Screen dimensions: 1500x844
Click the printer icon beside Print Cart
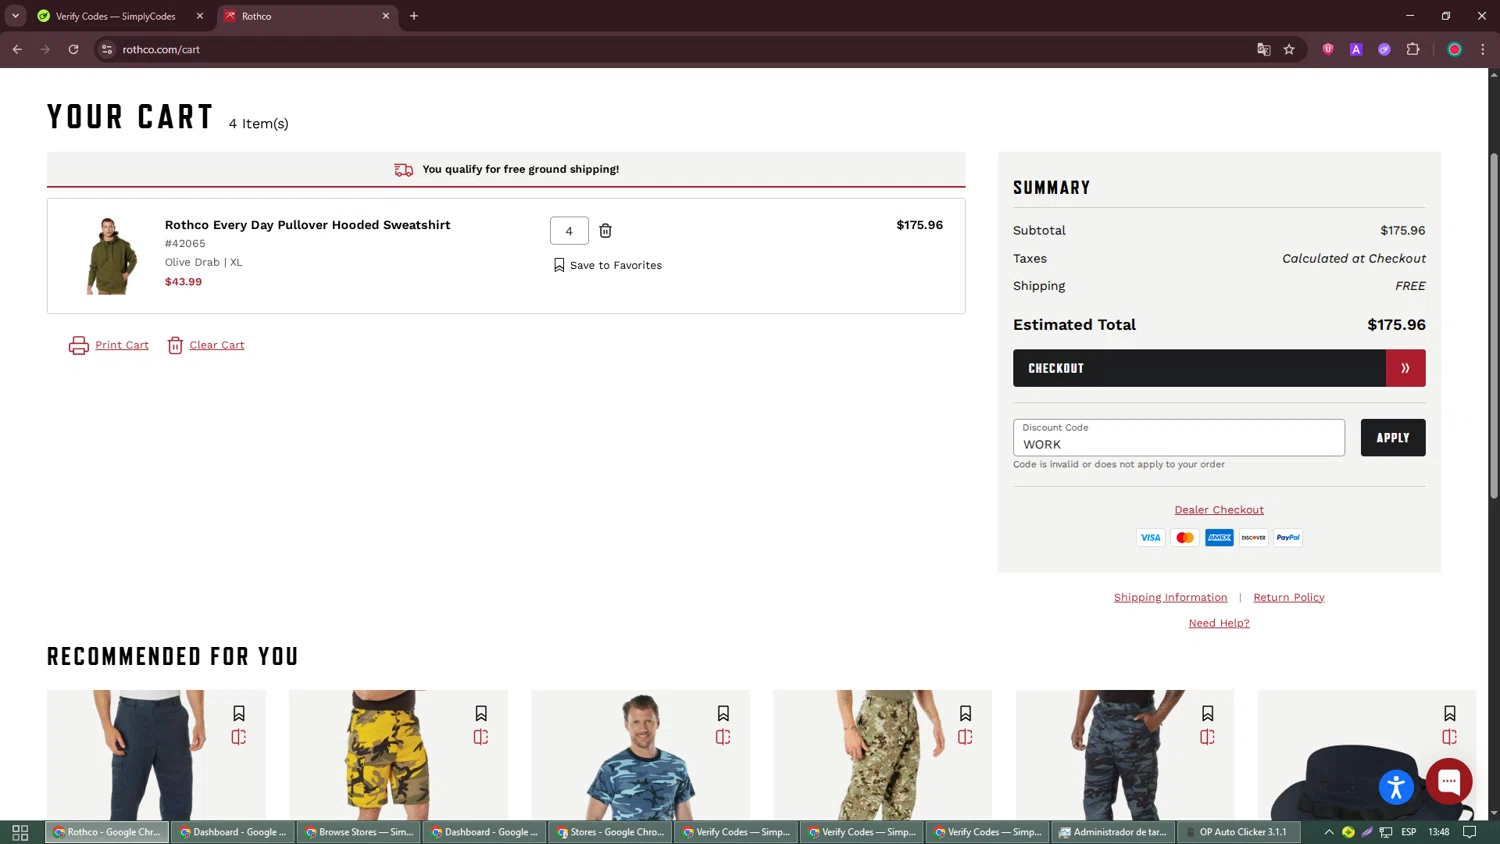click(x=78, y=345)
